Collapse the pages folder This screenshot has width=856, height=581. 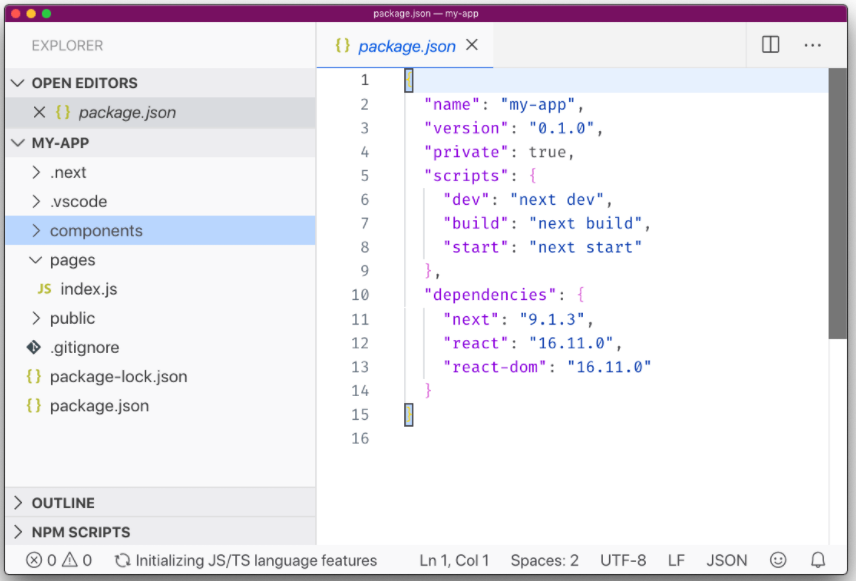click(35, 260)
